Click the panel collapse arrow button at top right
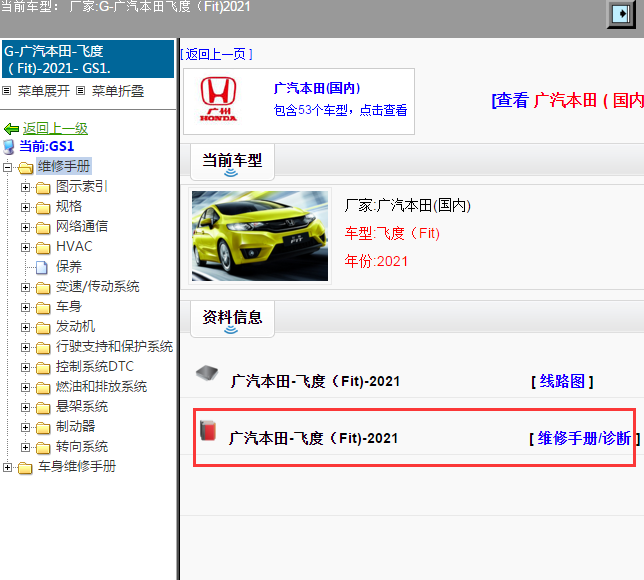The image size is (644, 580). click(x=622, y=14)
